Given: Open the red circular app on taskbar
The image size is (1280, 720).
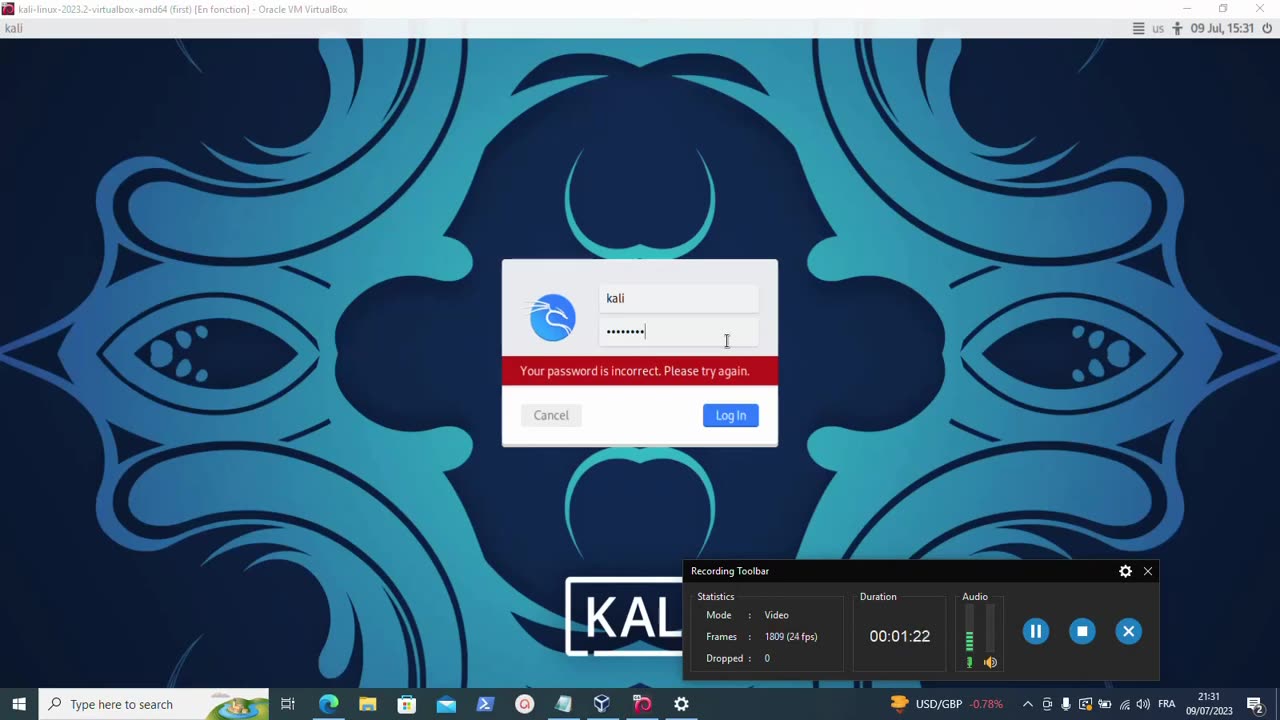Looking at the screenshot, I should [x=524, y=704].
